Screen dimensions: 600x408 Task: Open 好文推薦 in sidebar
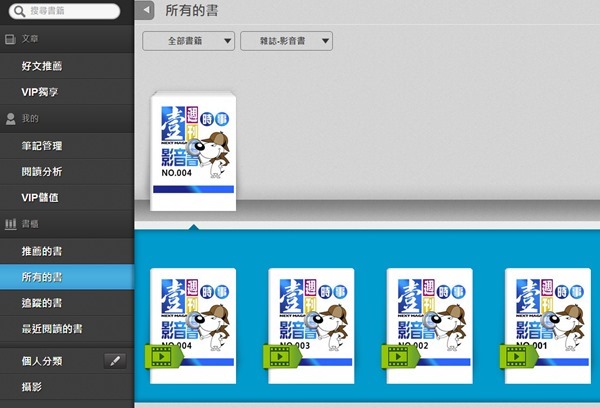tap(67, 66)
